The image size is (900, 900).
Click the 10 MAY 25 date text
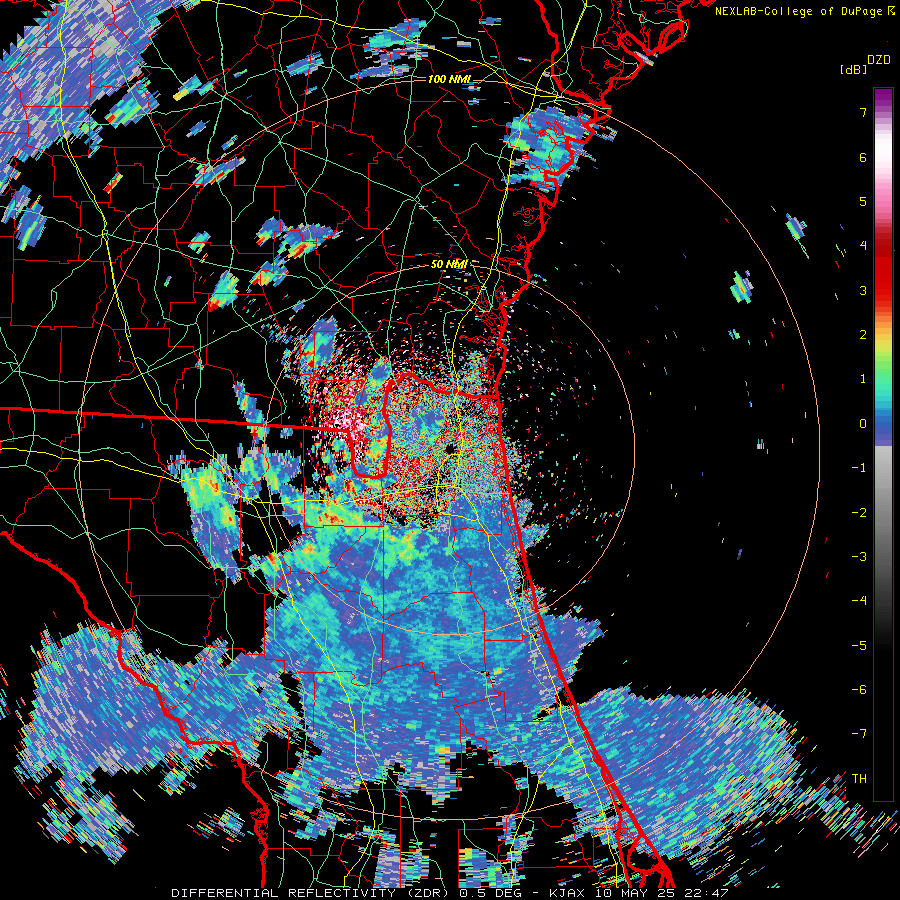638,893
